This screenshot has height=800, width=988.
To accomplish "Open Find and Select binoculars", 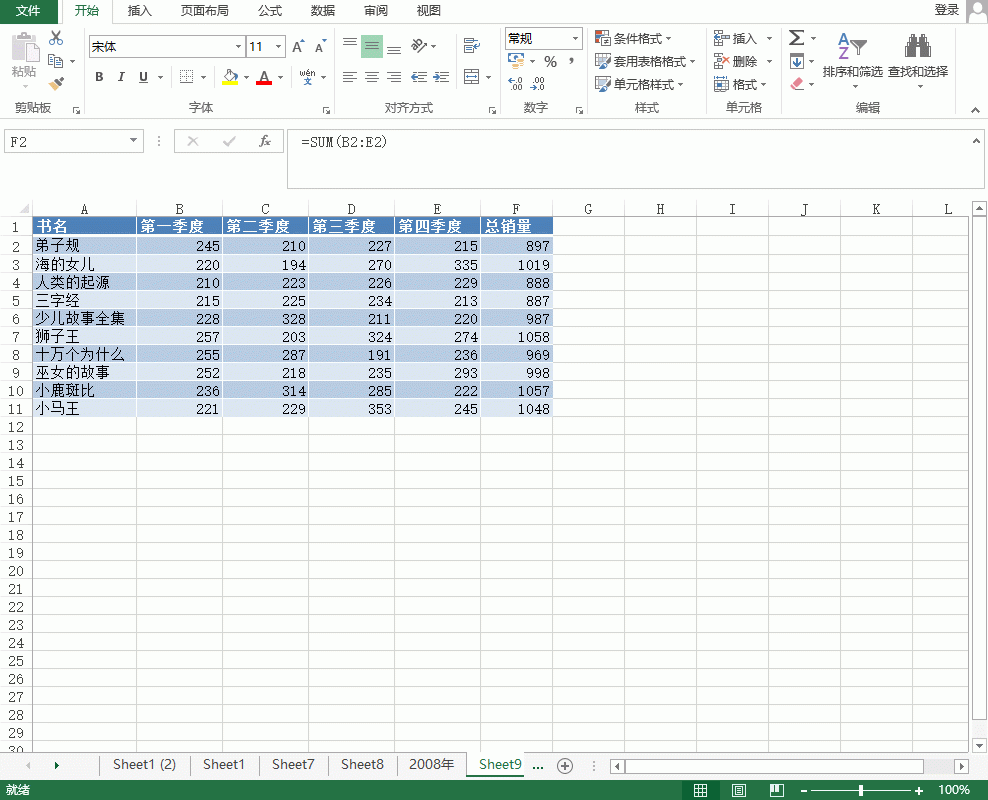I will click(917, 48).
